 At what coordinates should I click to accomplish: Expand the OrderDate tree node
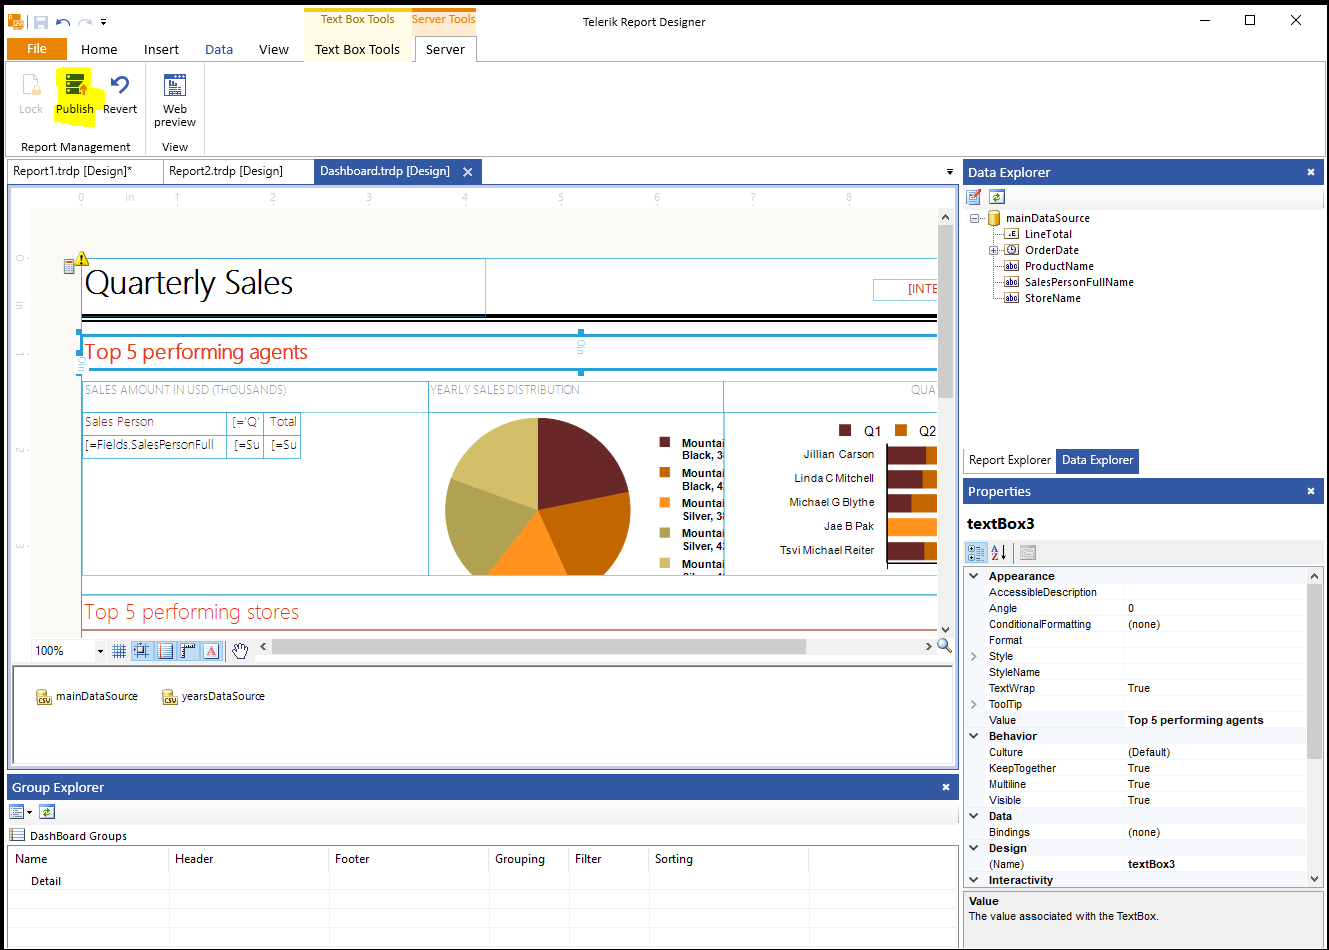[993, 250]
